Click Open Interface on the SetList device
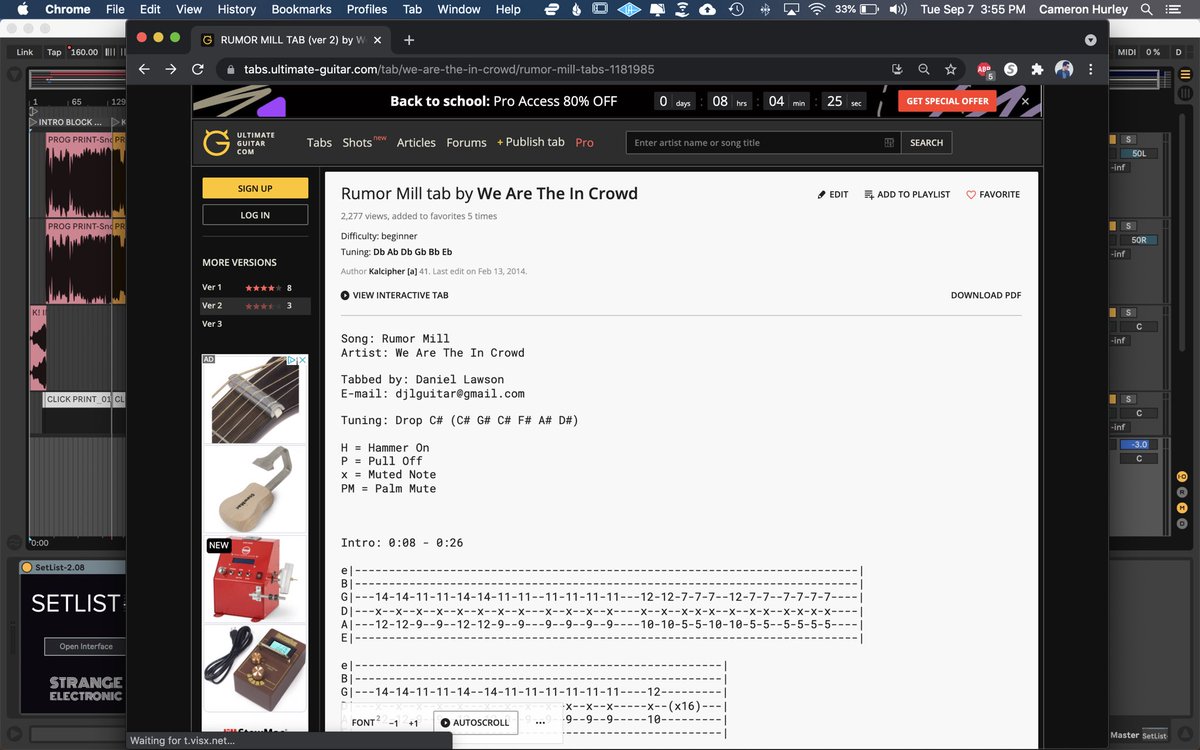The image size is (1200, 750). coord(86,646)
